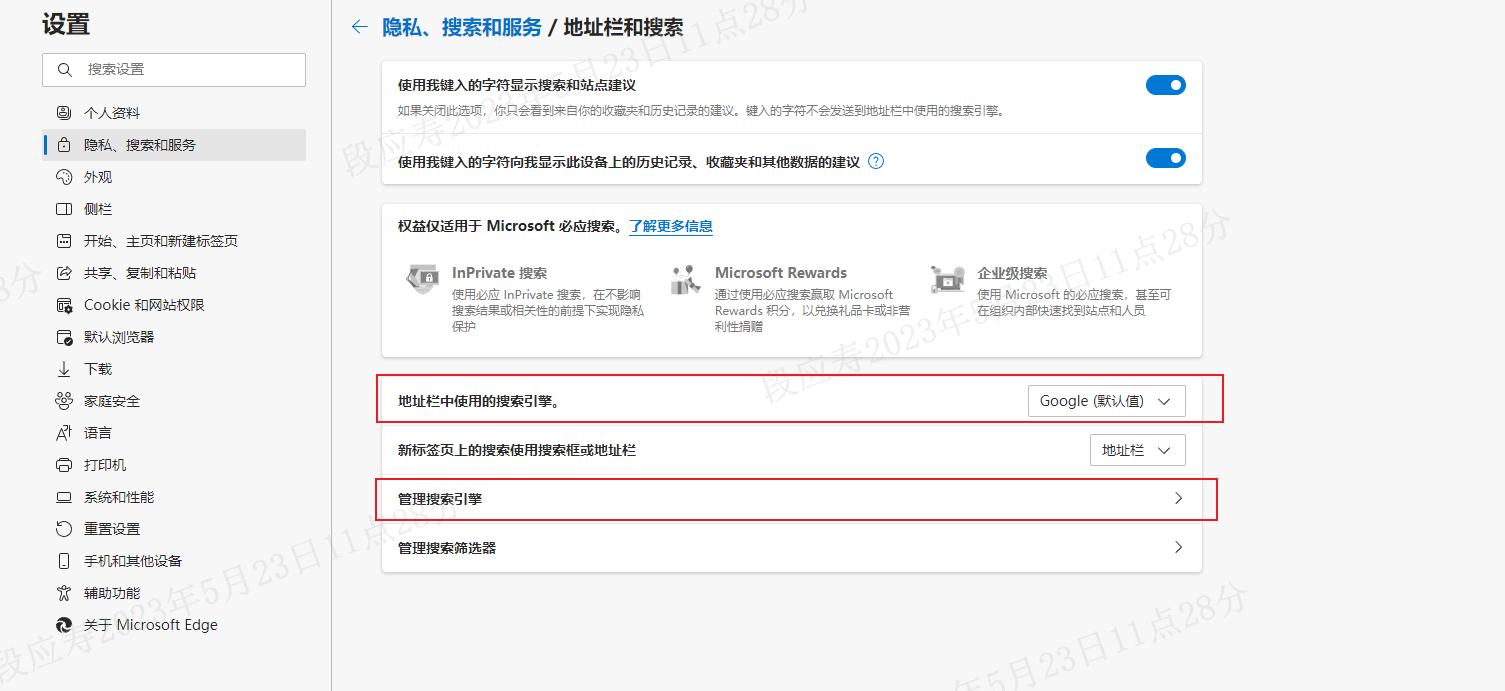Click the InPrivate 搜索 heading
Viewport: 1505px width, 691px height.
(499, 273)
